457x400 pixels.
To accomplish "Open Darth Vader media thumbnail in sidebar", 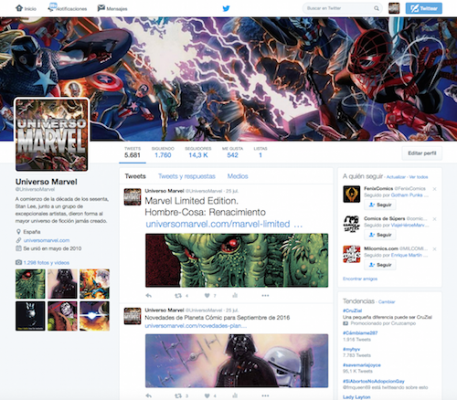I will (62, 284).
